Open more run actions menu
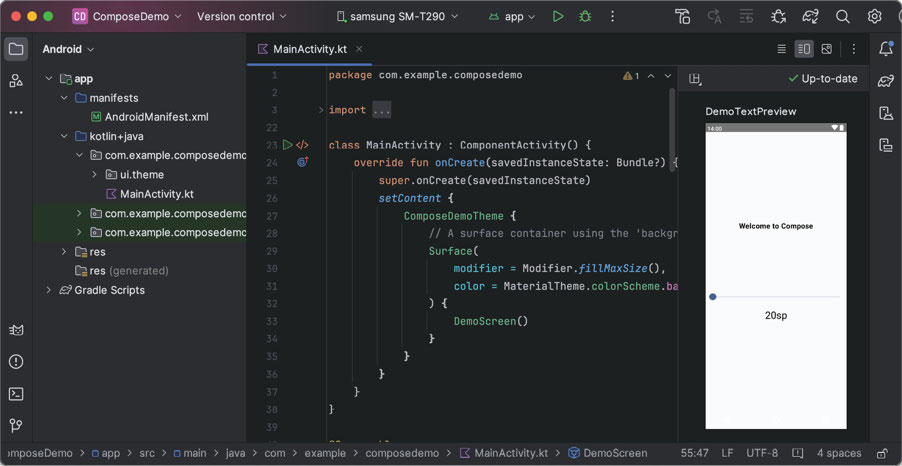The image size is (902, 466). (613, 17)
